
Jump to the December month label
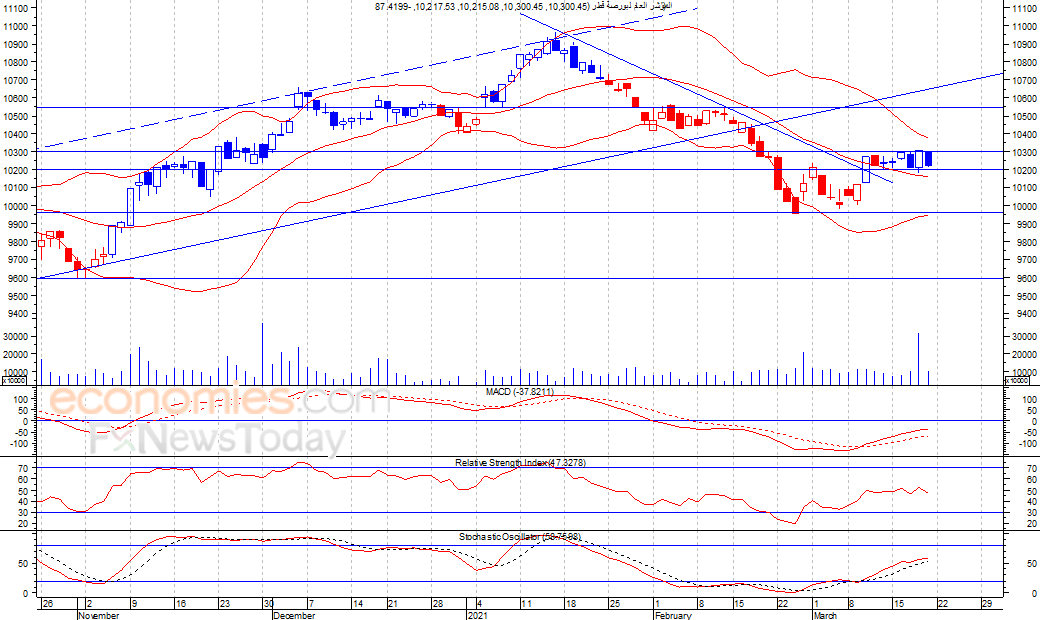click(x=294, y=615)
